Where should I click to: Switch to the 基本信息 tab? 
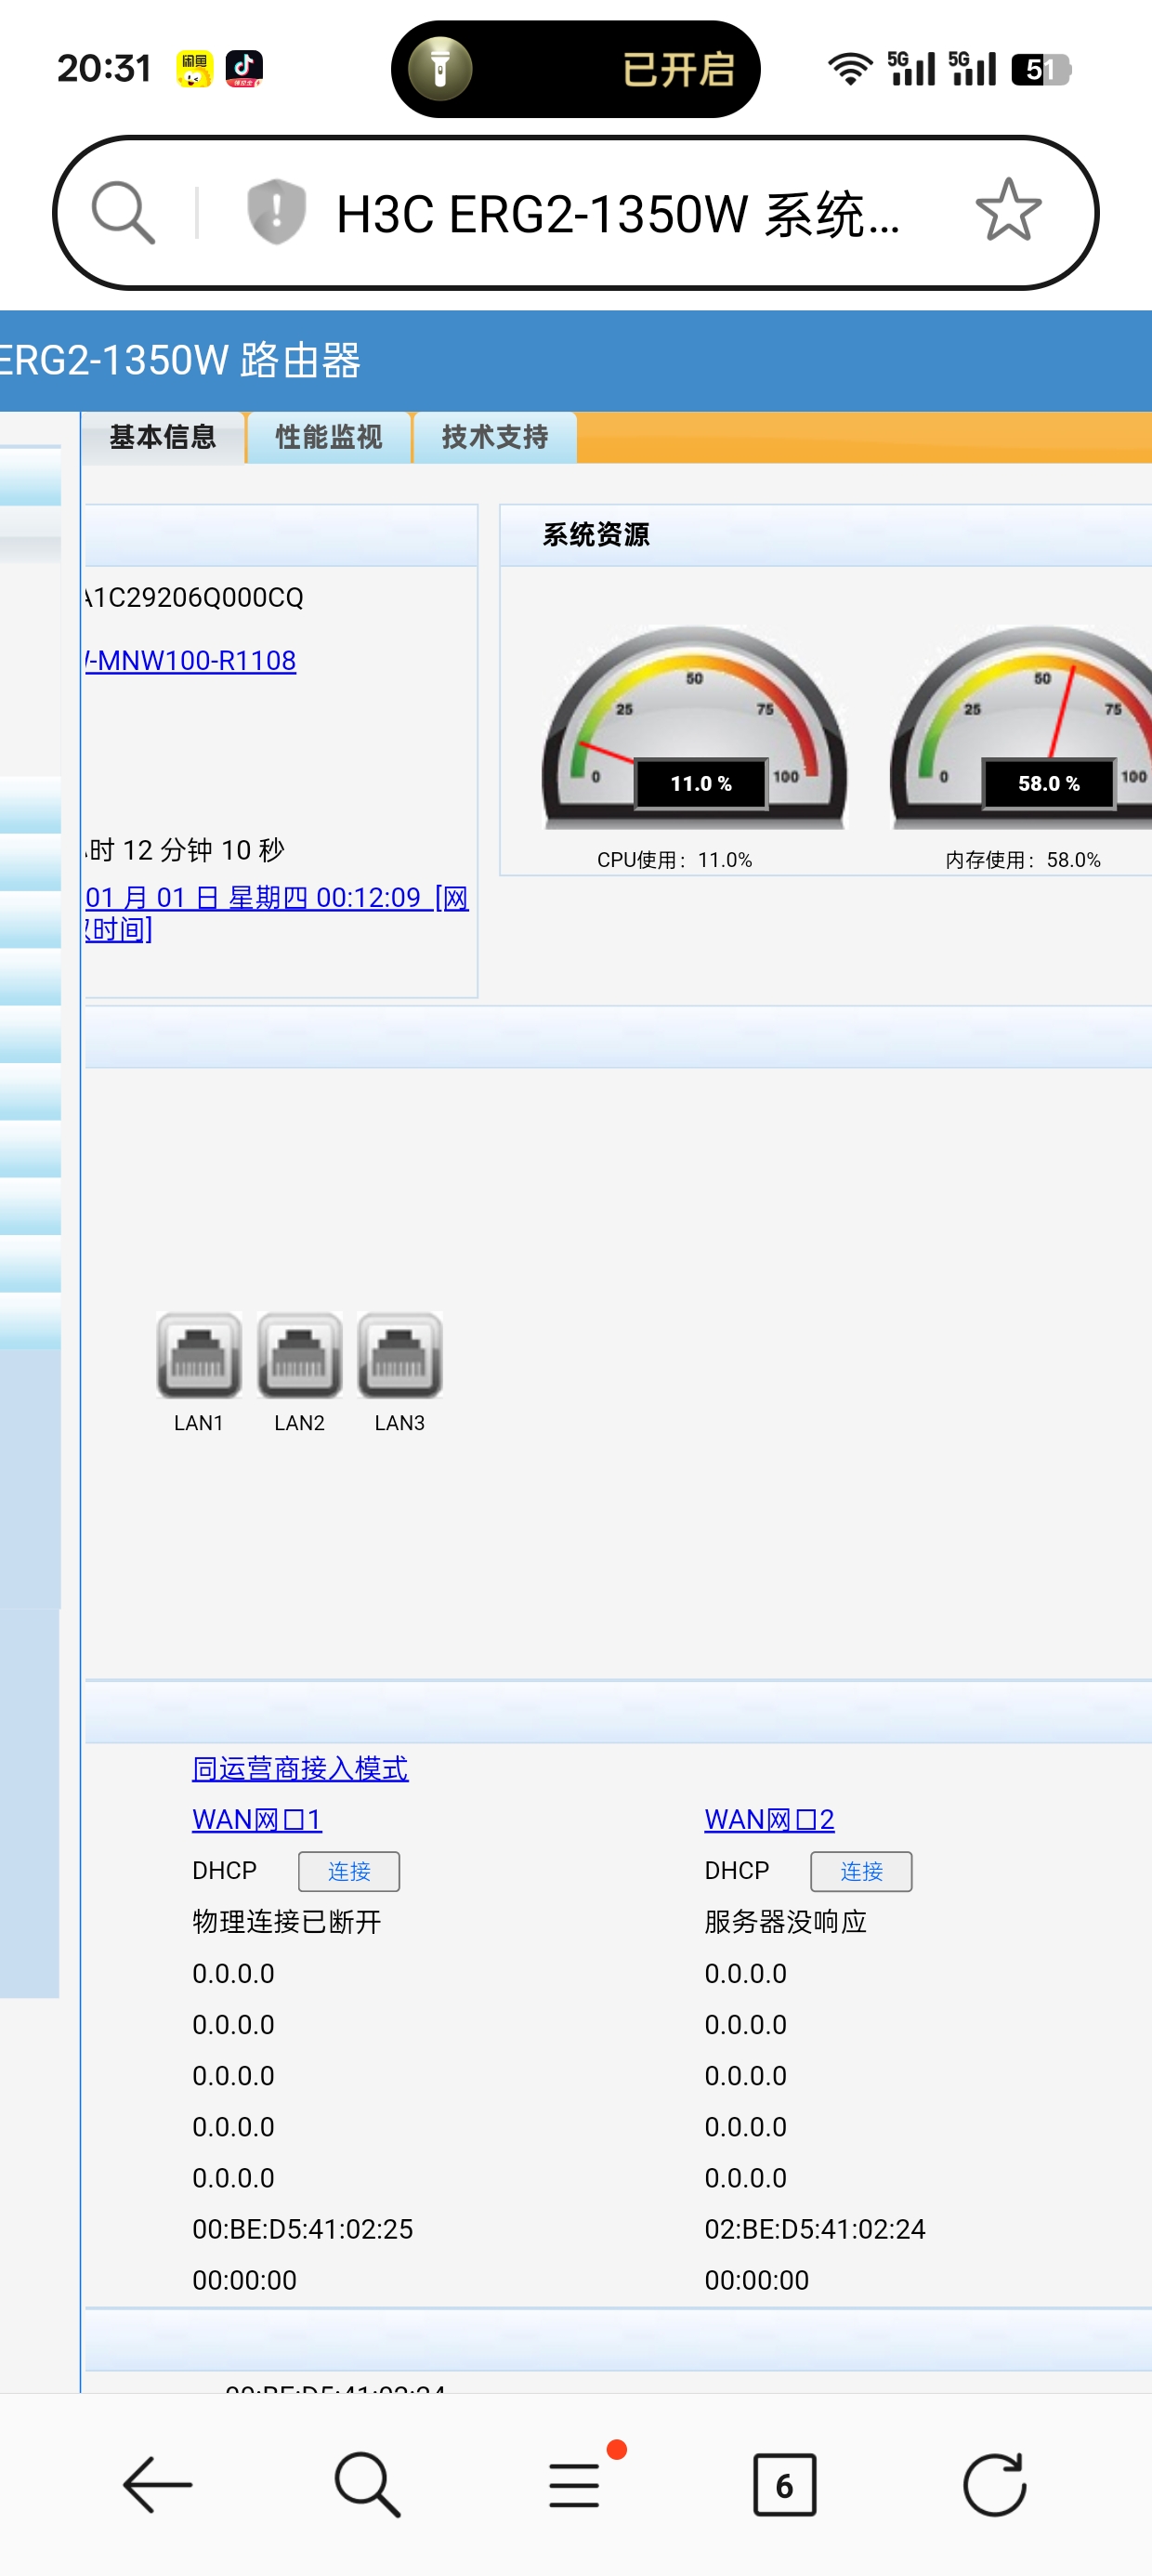tap(162, 437)
